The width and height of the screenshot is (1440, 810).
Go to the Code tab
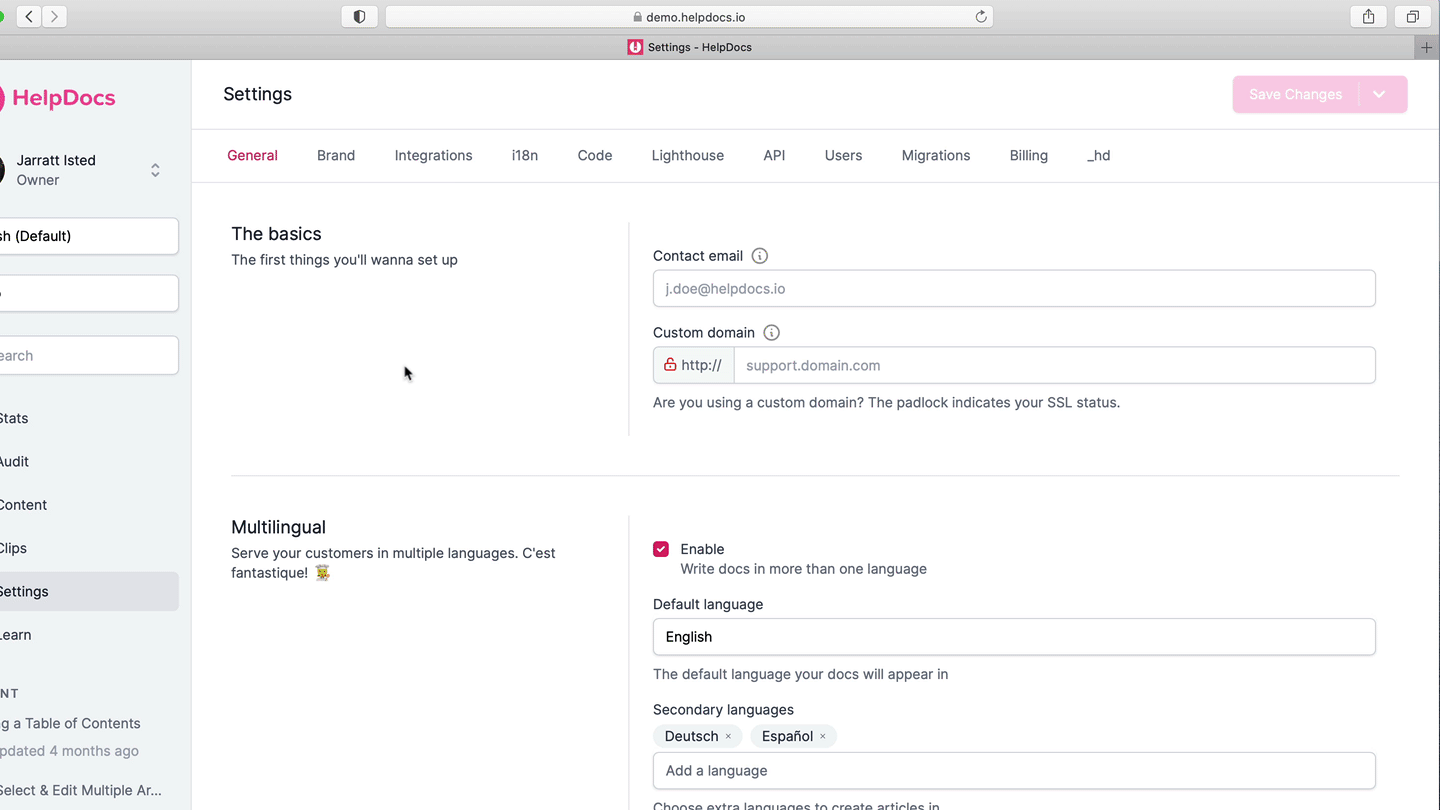595,156
